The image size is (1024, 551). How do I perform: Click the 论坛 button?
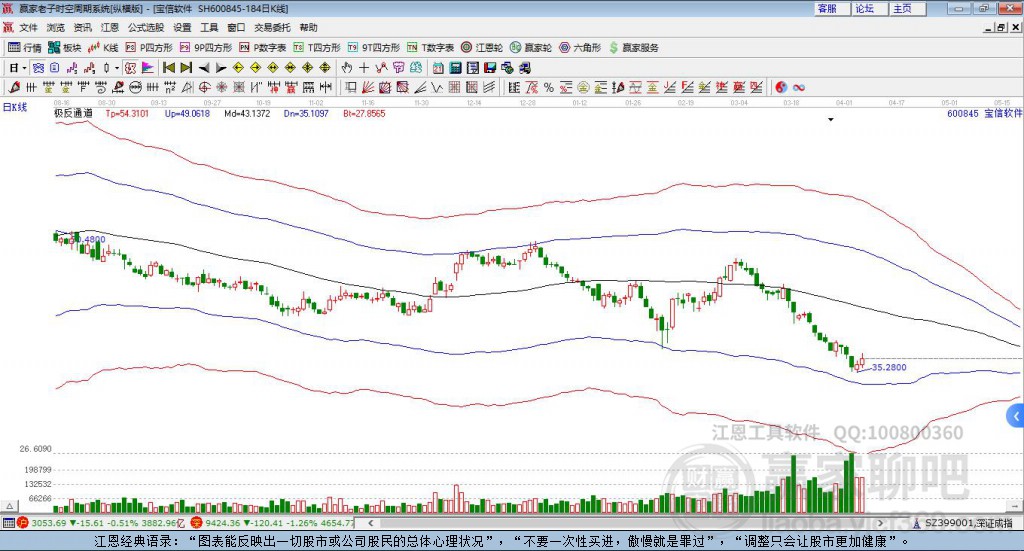coord(870,8)
